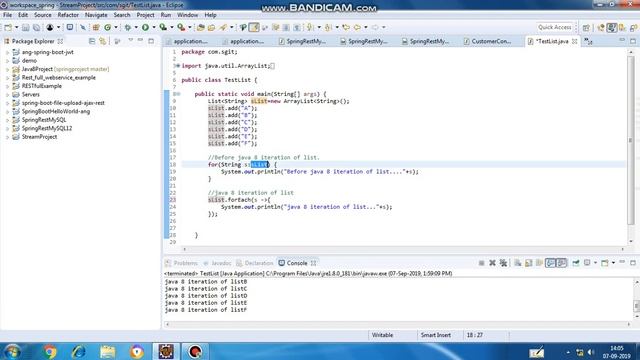Click the Open Task folder icon
This screenshot has height=360, width=640.
(x=211, y=27)
